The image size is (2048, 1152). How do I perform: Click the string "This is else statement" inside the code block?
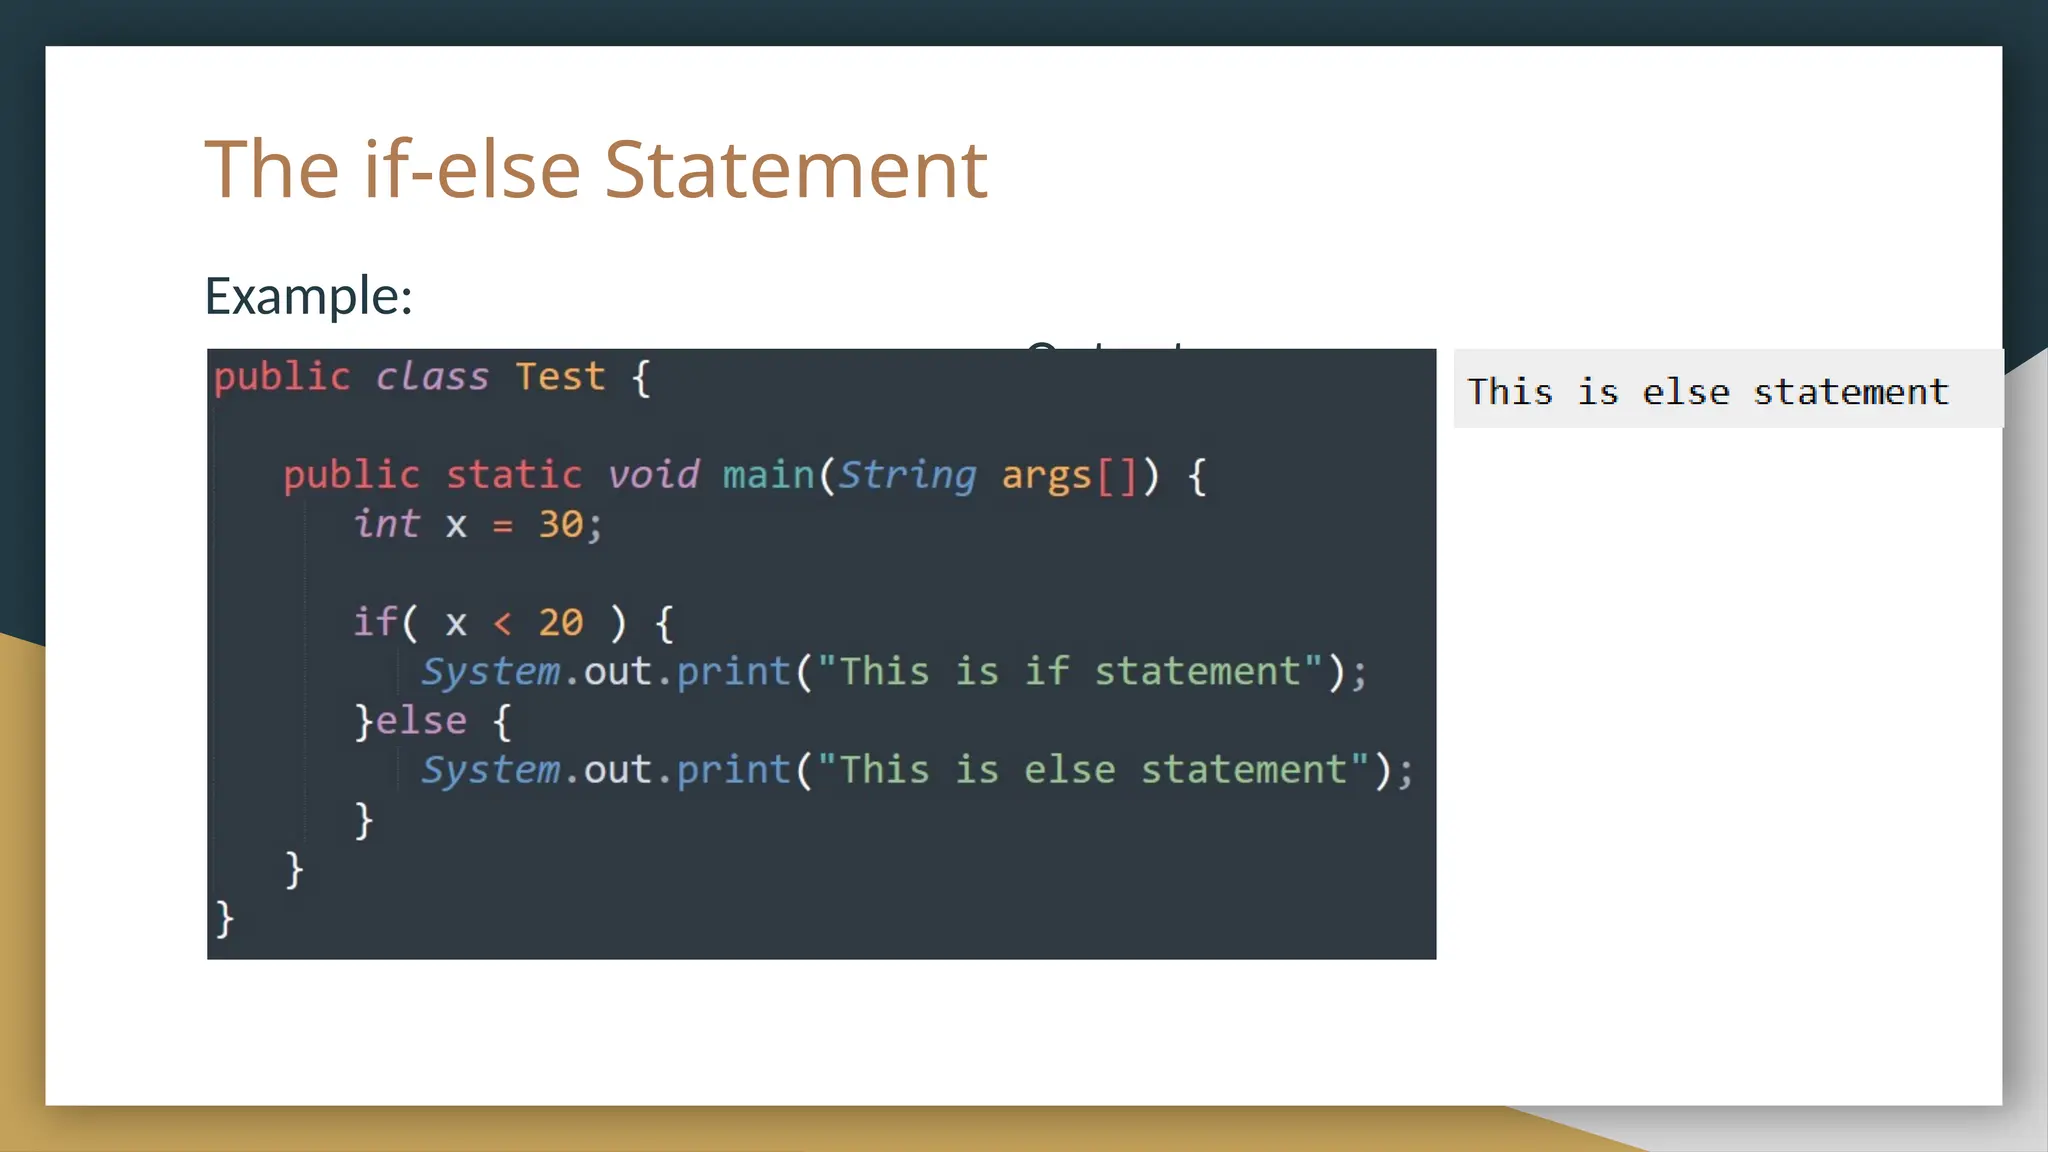tap(1093, 769)
